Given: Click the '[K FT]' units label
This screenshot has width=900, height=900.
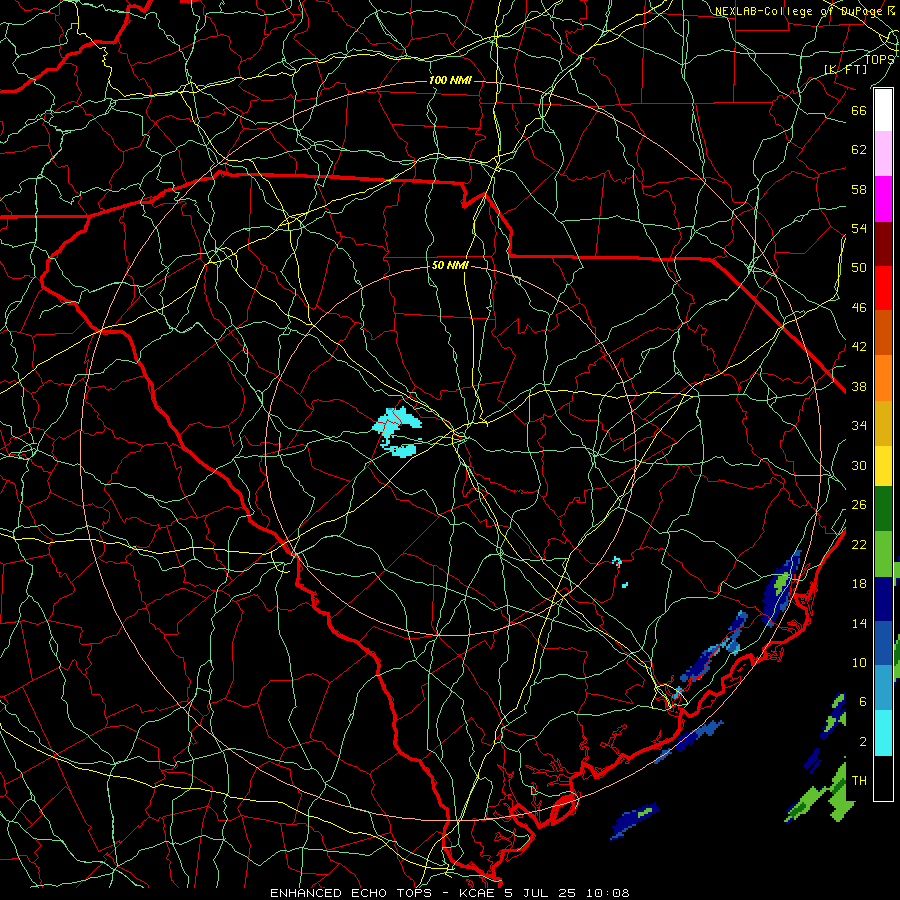Looking at the screenshot, I should coord(846,69).
